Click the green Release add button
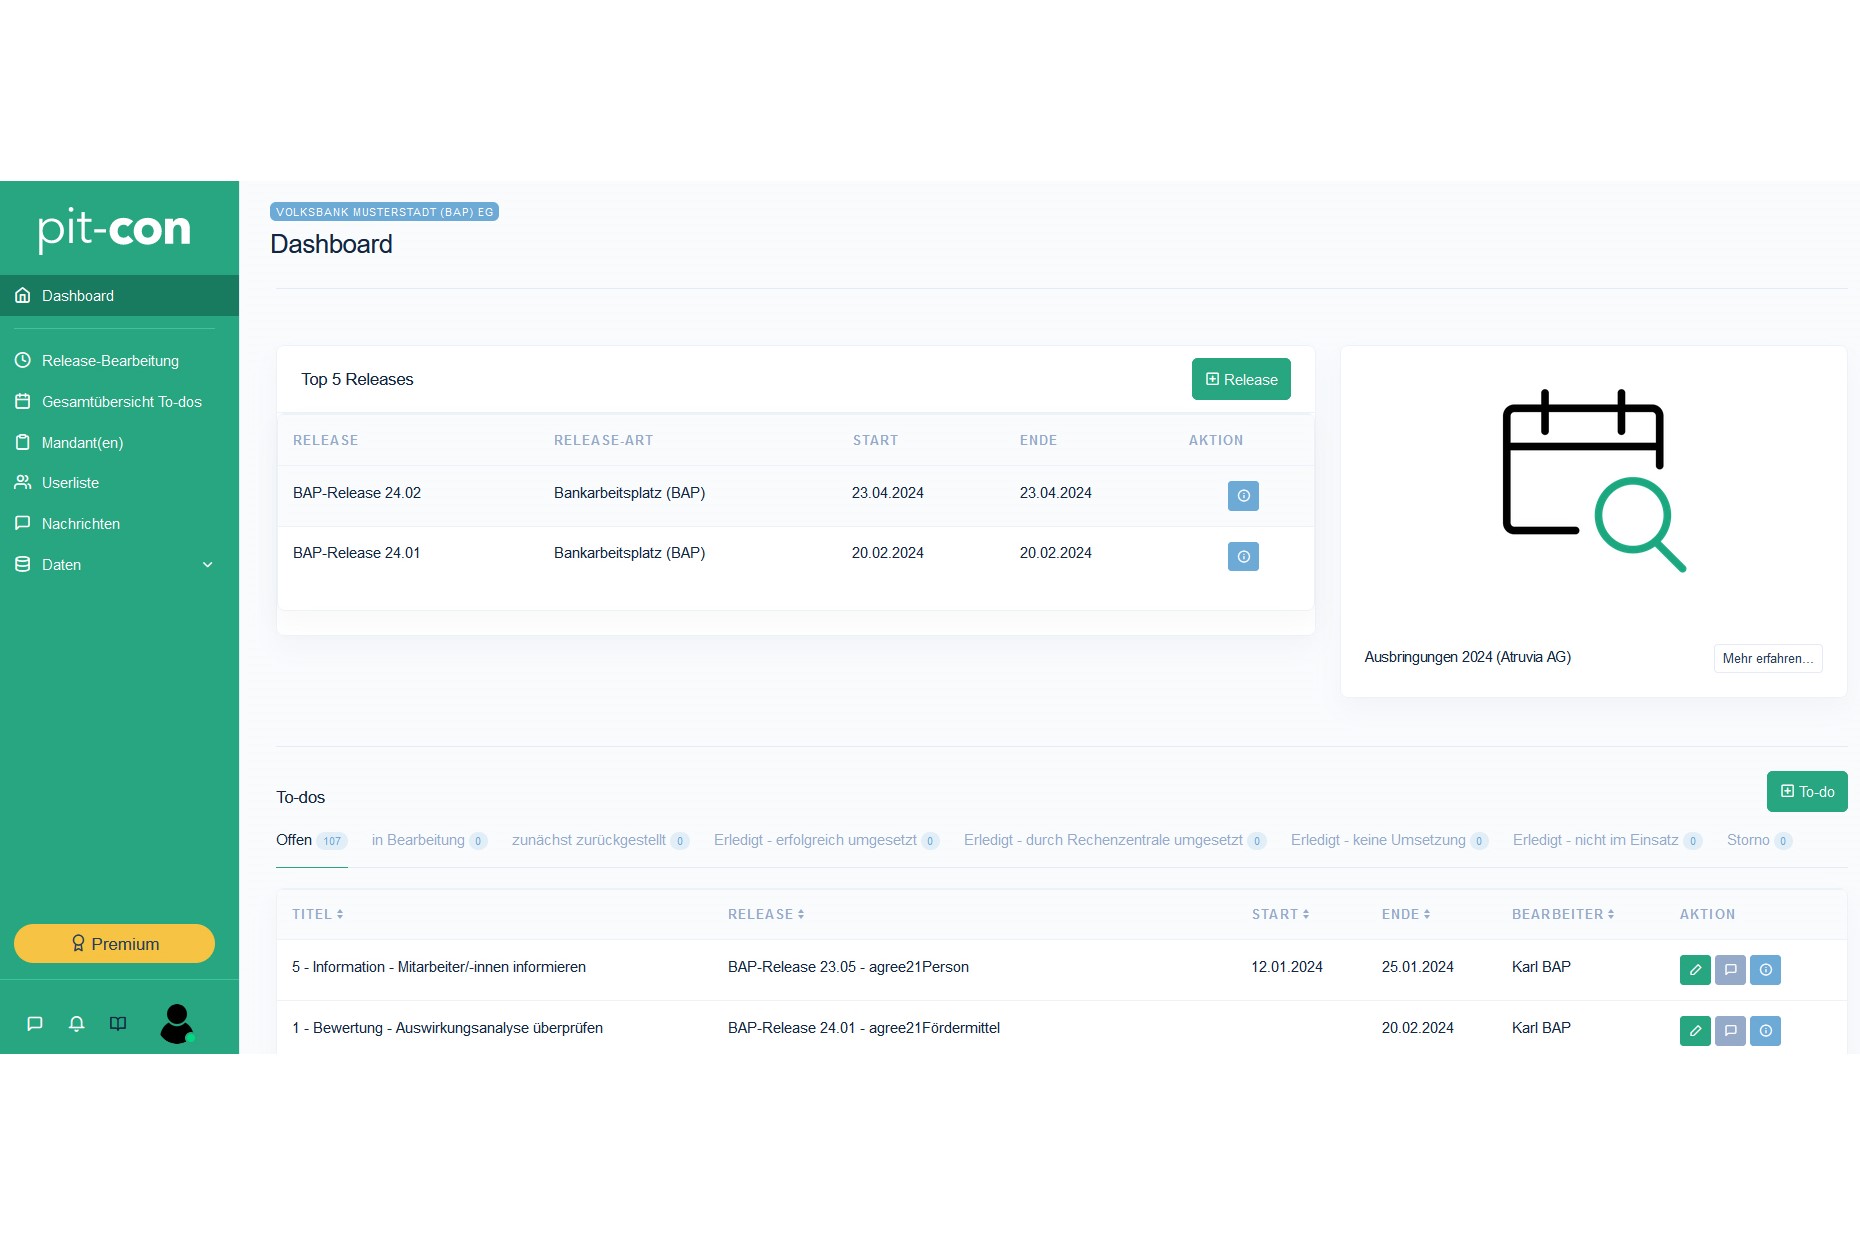Image resolution: width=1860 pixels, height=1240 pixels. tap(1241, 379)
